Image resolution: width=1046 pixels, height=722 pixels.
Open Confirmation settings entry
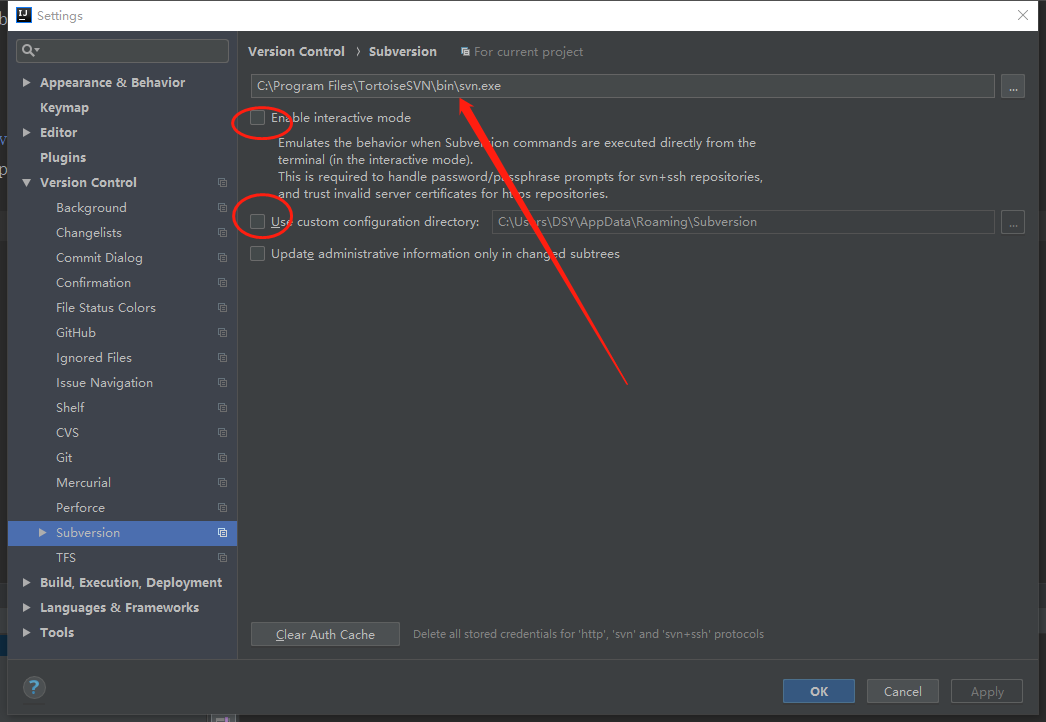93,283
